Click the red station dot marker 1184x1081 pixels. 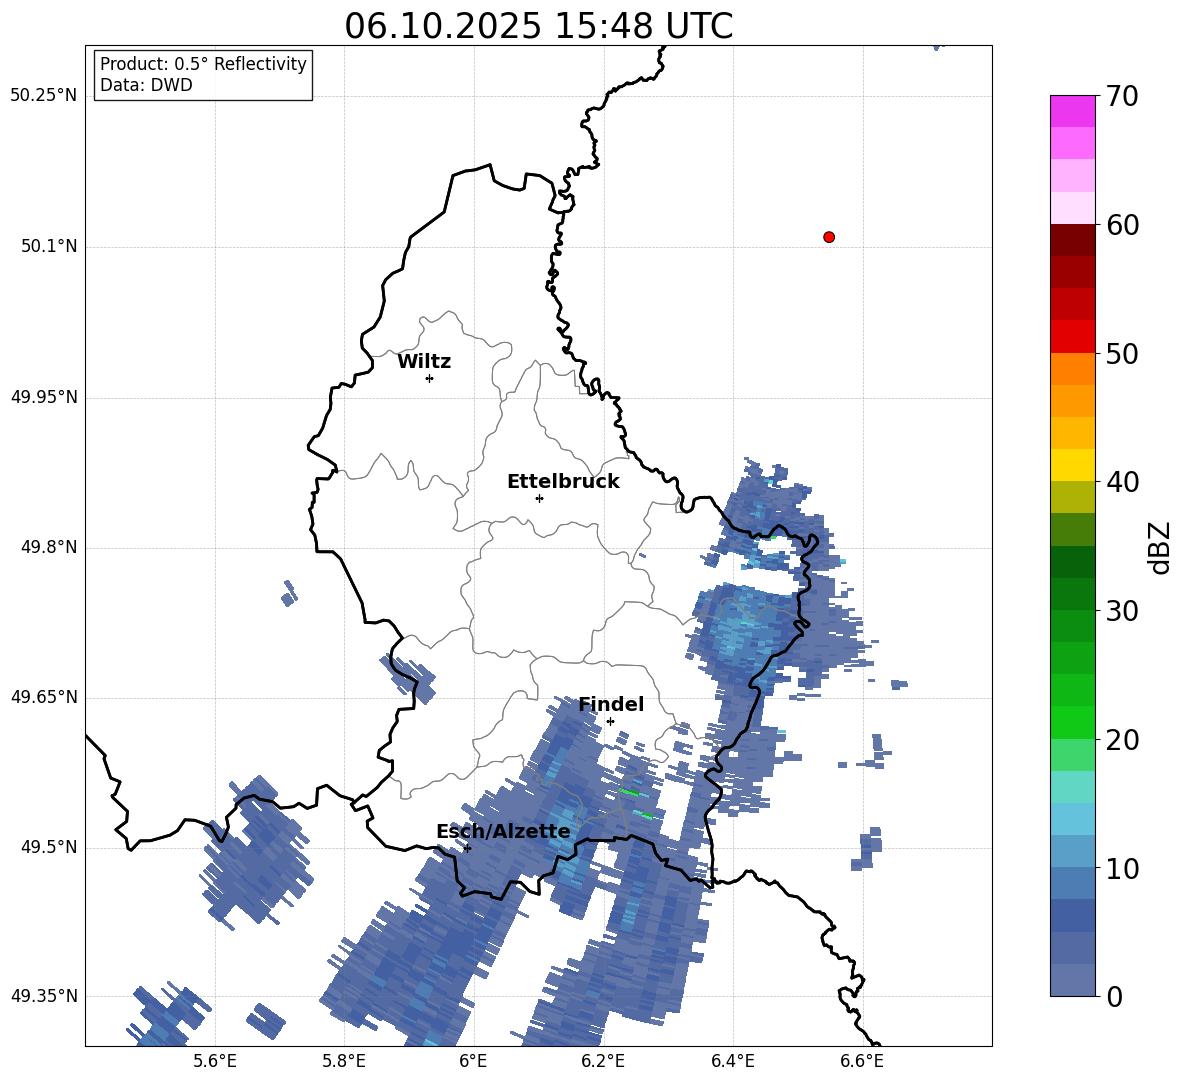[x=828, y=237]
